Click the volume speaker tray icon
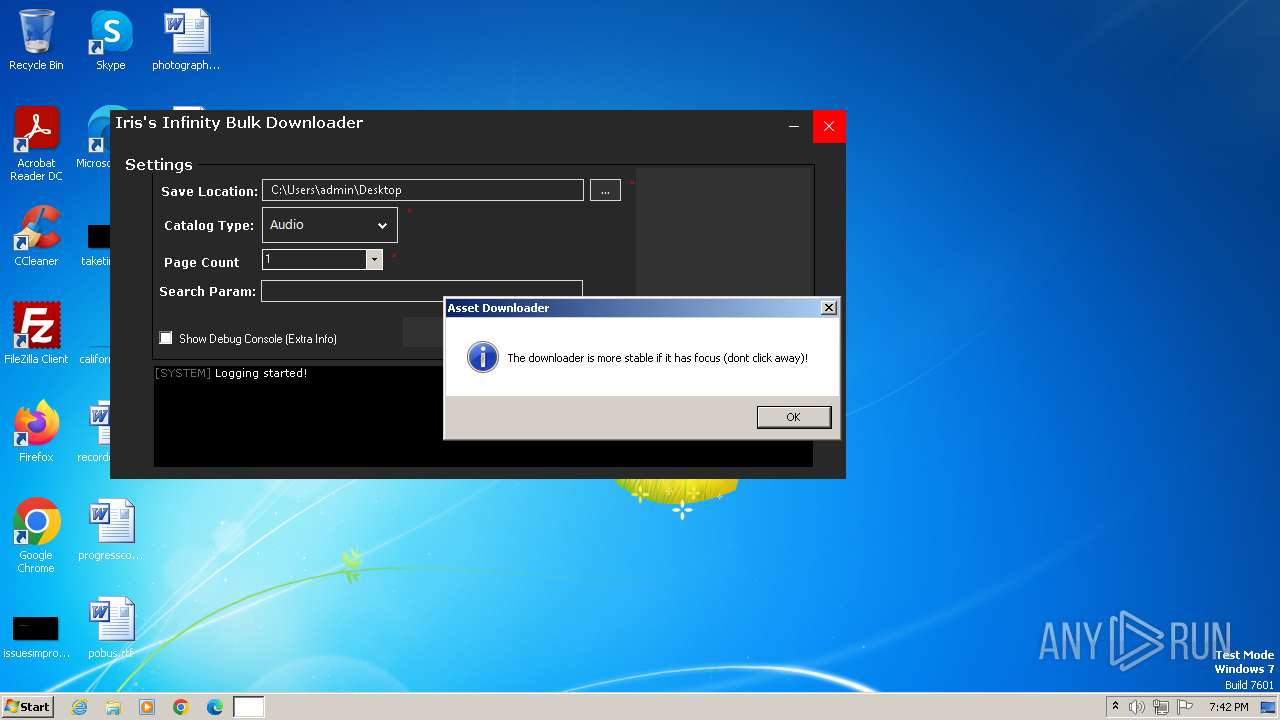 coord(1137,707)
